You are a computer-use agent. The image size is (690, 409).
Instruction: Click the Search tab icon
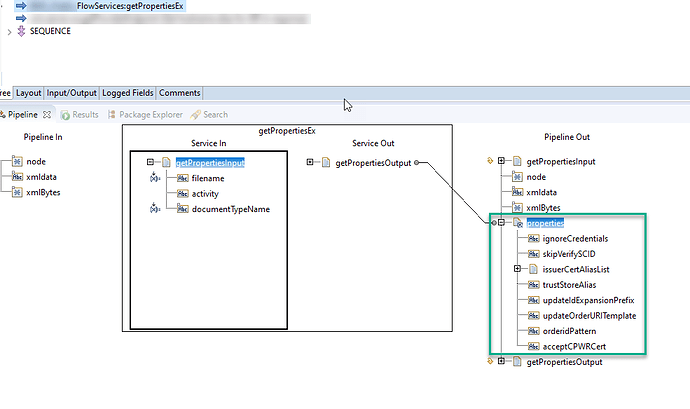click(195, 115)
